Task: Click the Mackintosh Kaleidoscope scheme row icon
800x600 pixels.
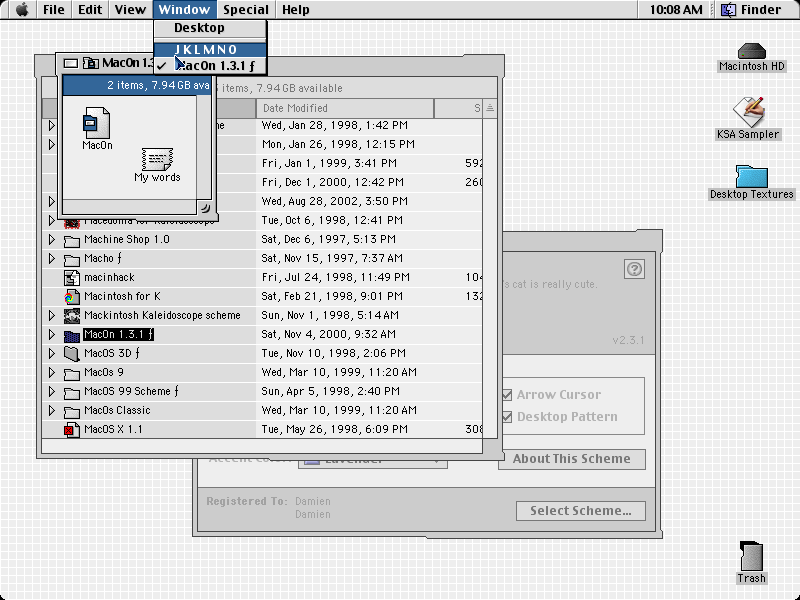Action: point(71,316)
